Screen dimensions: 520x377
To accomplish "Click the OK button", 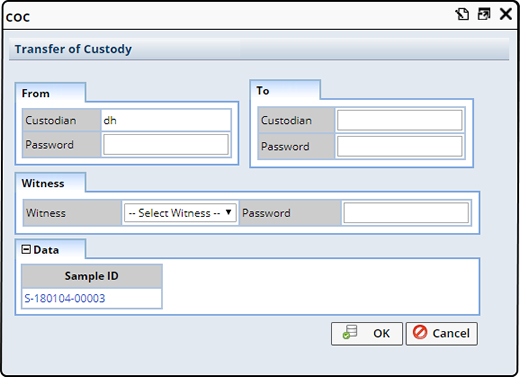I will tap(367, 333).
